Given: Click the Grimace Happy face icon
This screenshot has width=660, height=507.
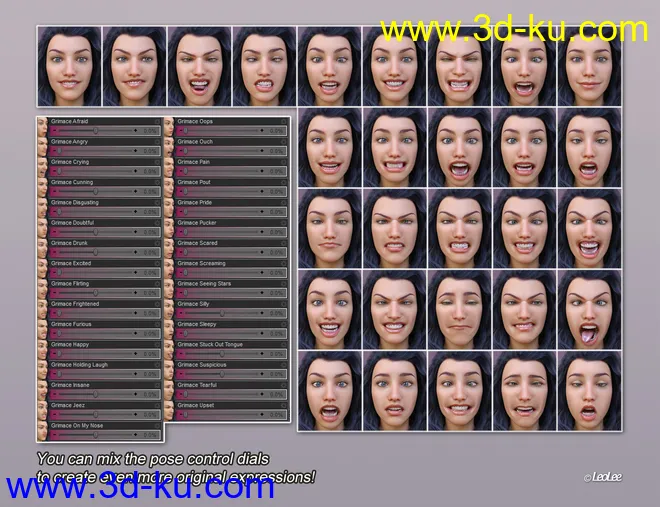Looking at the screenshot, I should (43, 350).
